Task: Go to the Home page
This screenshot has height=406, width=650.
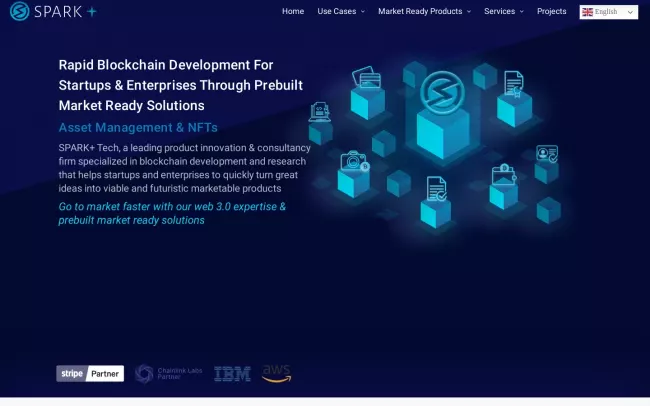Action: point(293,12)
